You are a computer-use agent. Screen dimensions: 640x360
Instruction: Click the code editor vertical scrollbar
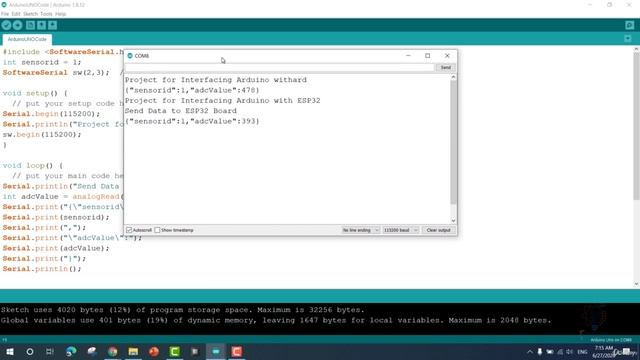click(x=636, y=127)
